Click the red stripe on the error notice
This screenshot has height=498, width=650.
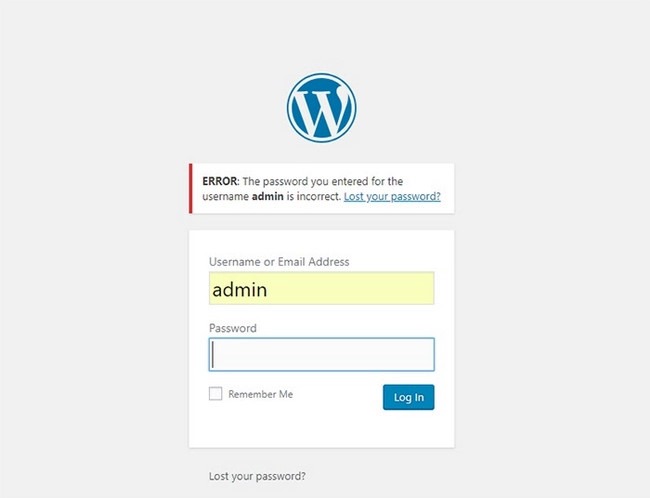[x=191, y=188]
